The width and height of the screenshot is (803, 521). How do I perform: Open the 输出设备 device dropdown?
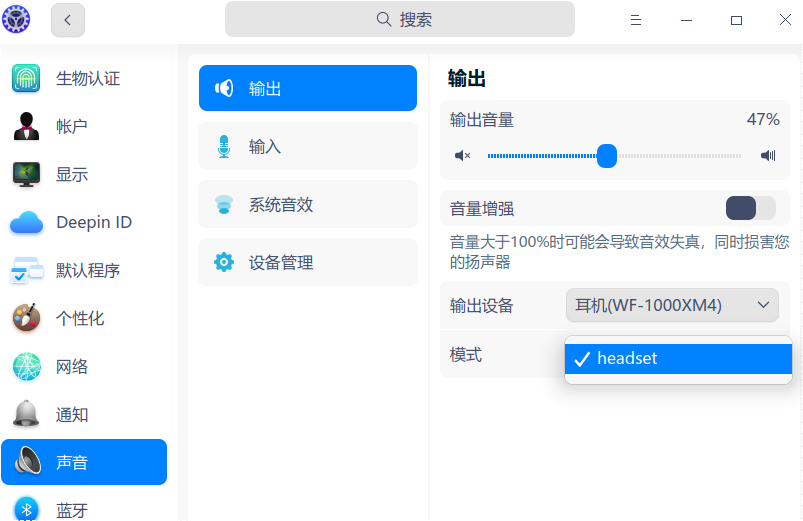click(672, 305)
